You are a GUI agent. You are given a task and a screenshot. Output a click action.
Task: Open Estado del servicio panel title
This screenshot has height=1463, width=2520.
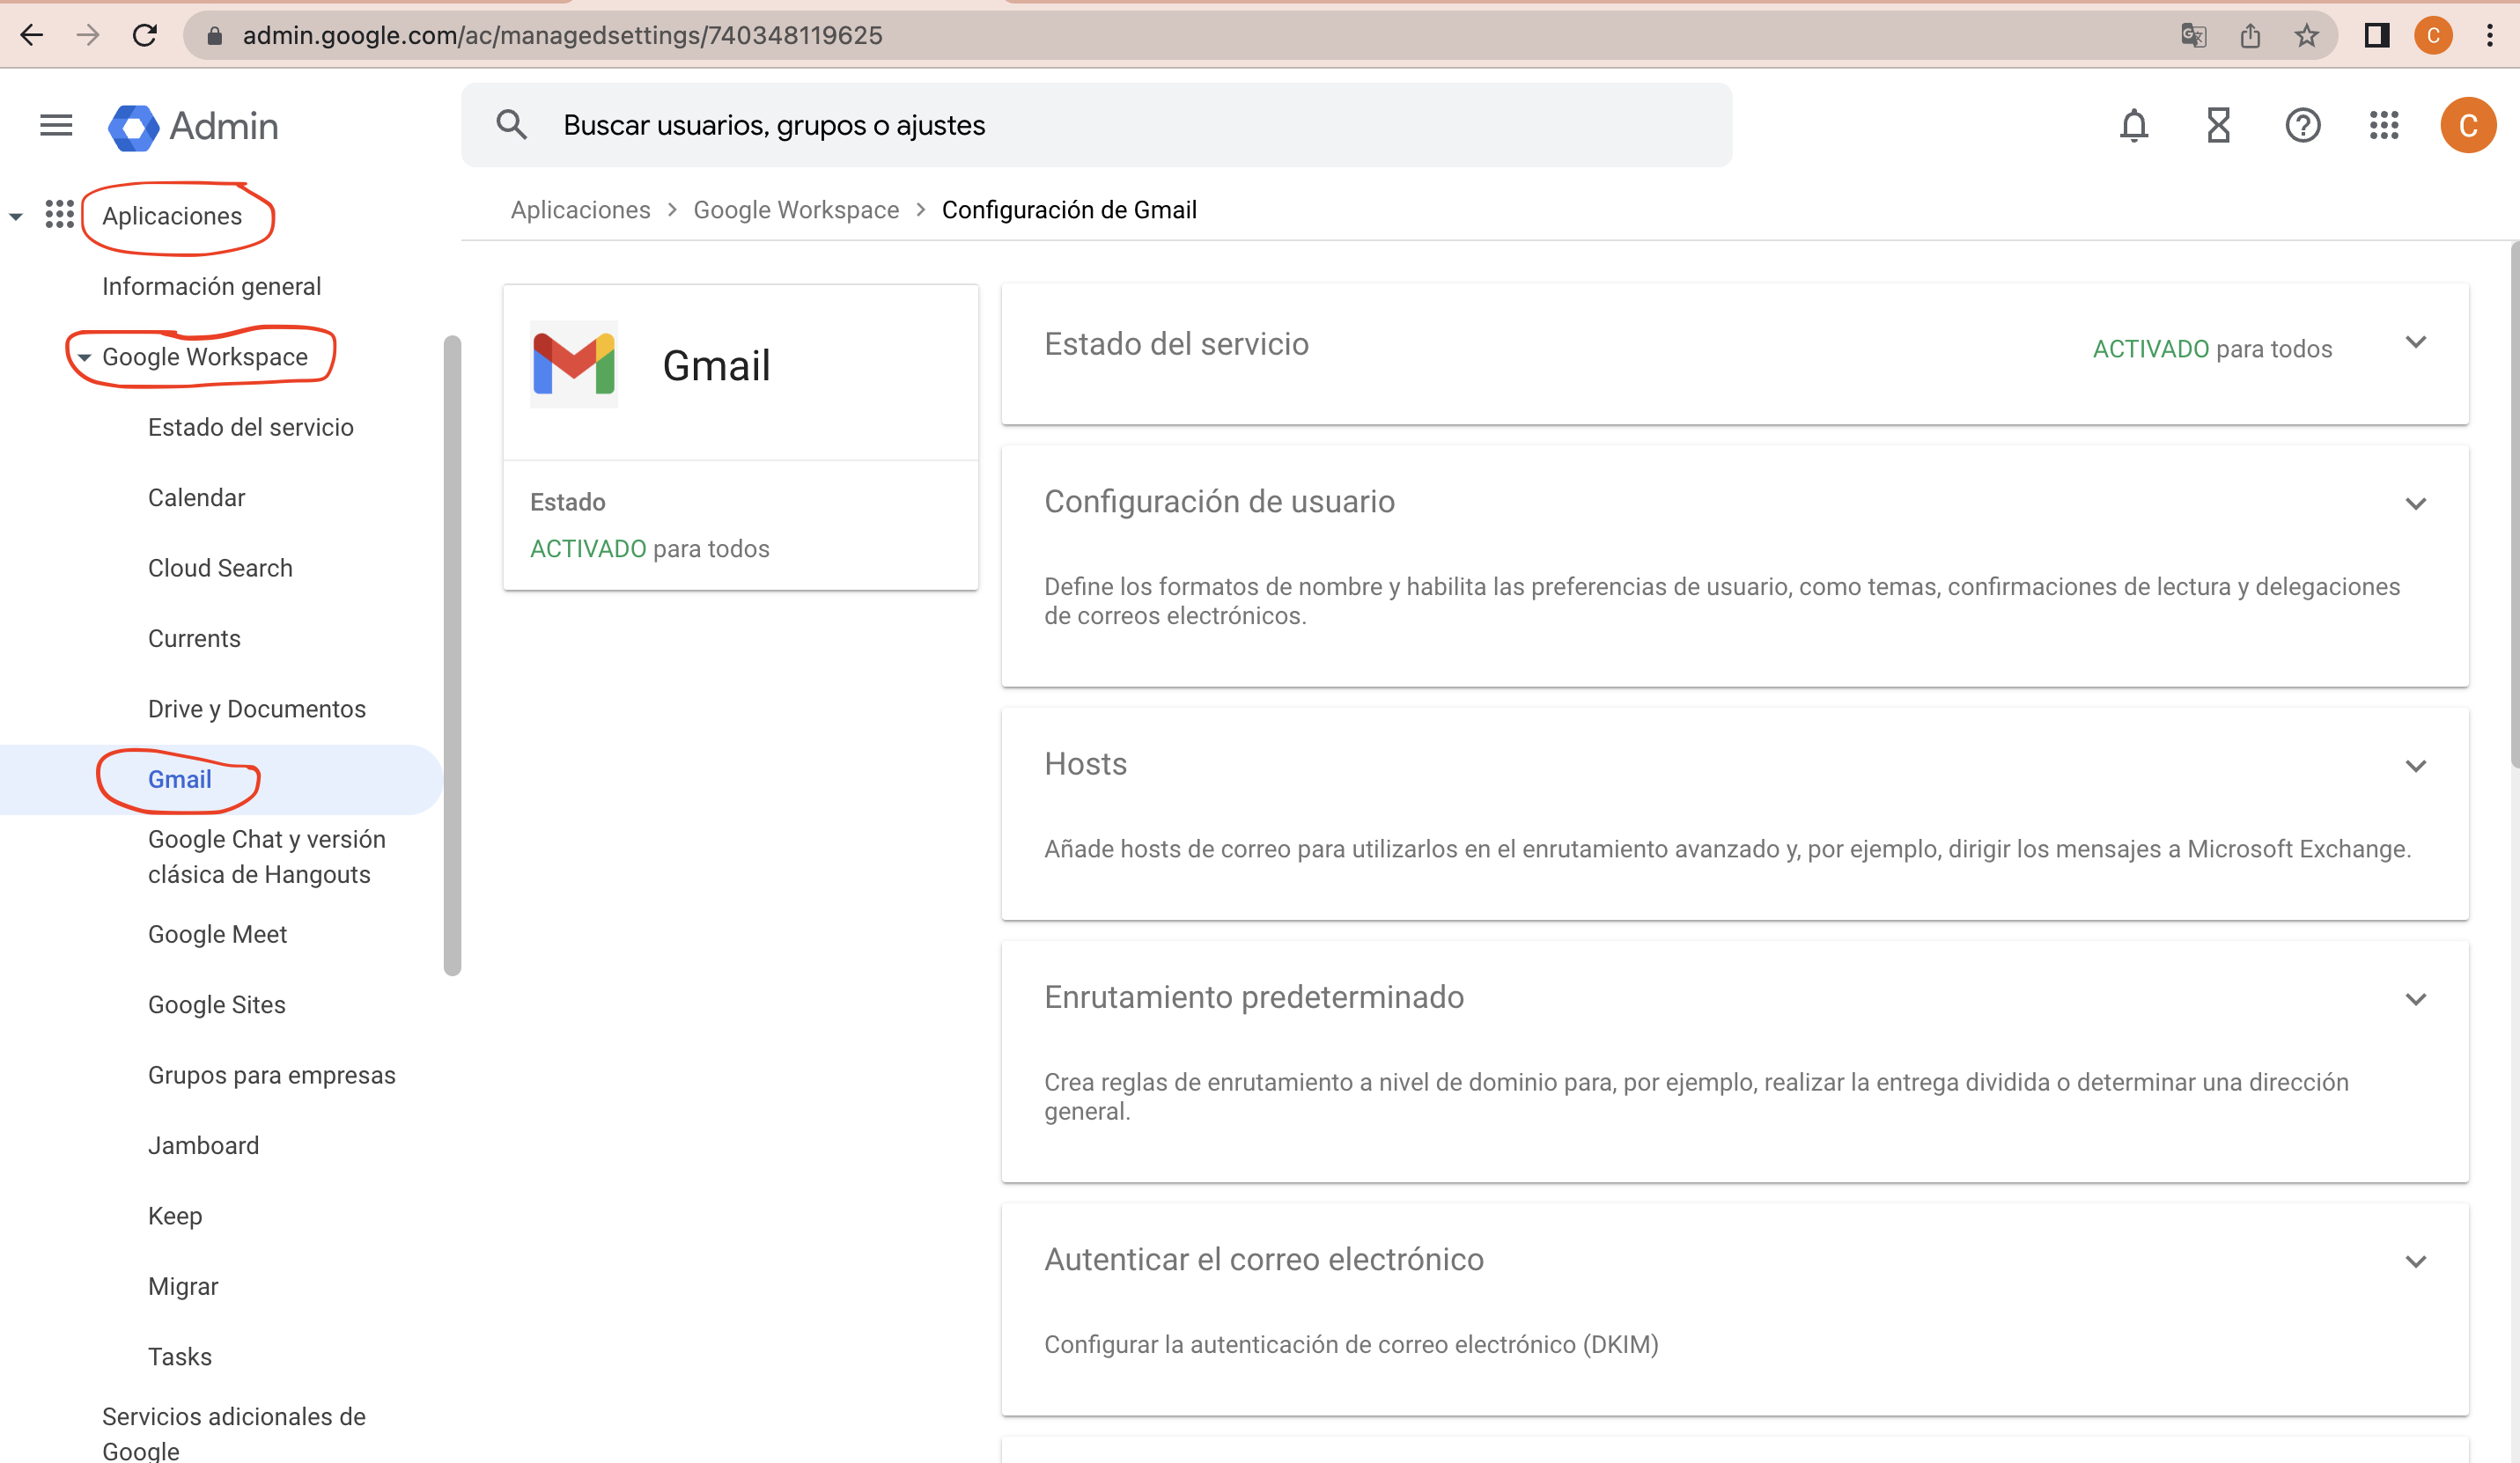1177,344
